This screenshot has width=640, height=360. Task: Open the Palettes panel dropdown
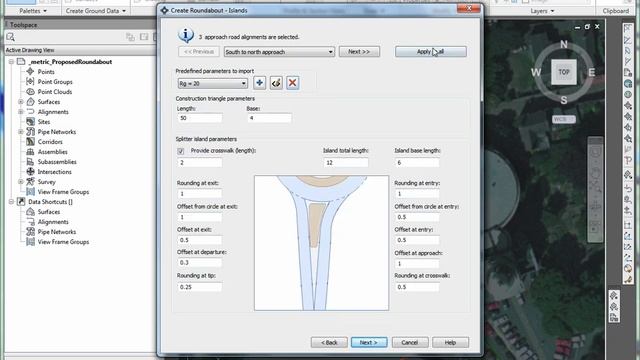(33, 11)
